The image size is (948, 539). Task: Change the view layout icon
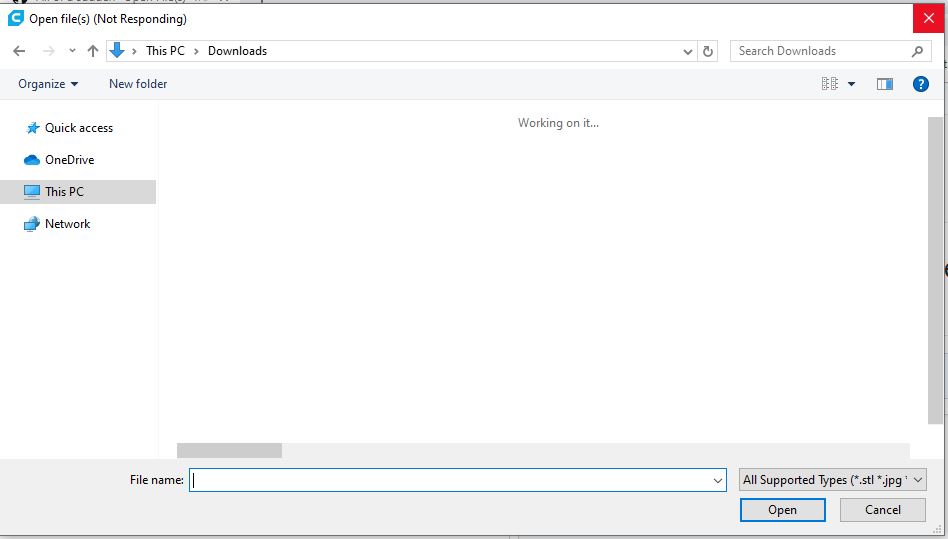tap(830, 84)
